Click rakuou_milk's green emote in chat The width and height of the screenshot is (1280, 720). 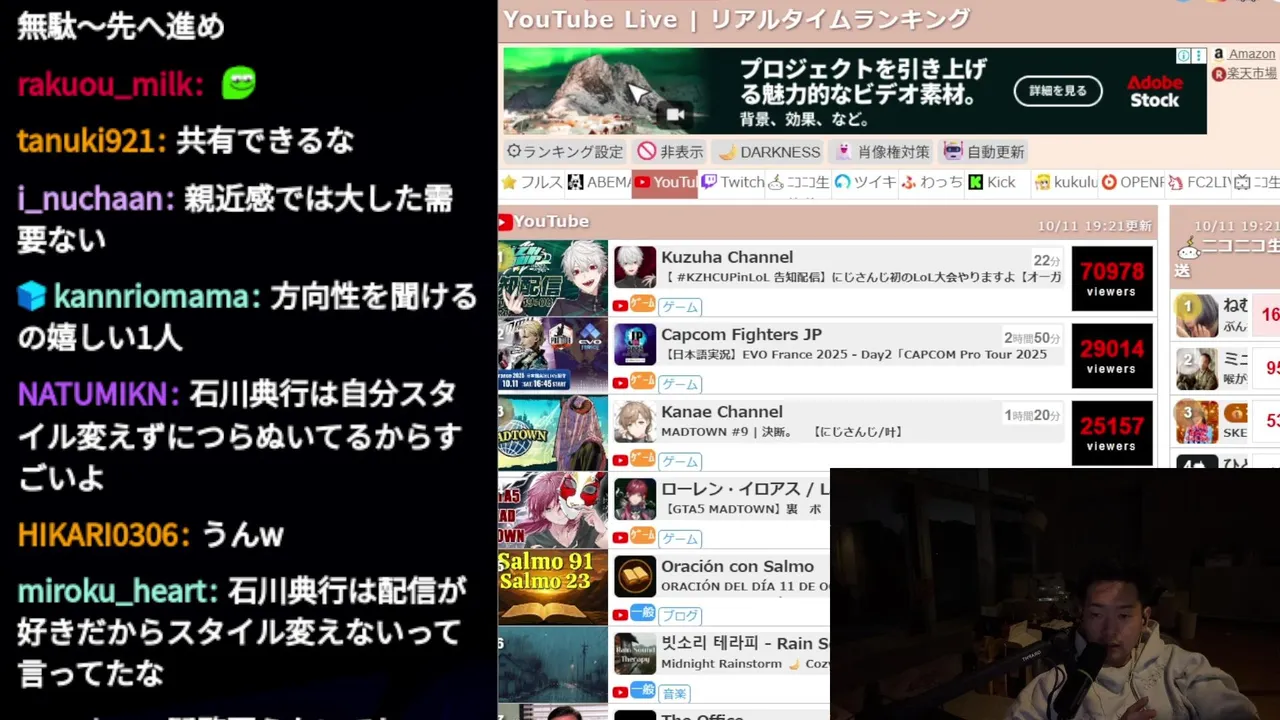(238, 83)
